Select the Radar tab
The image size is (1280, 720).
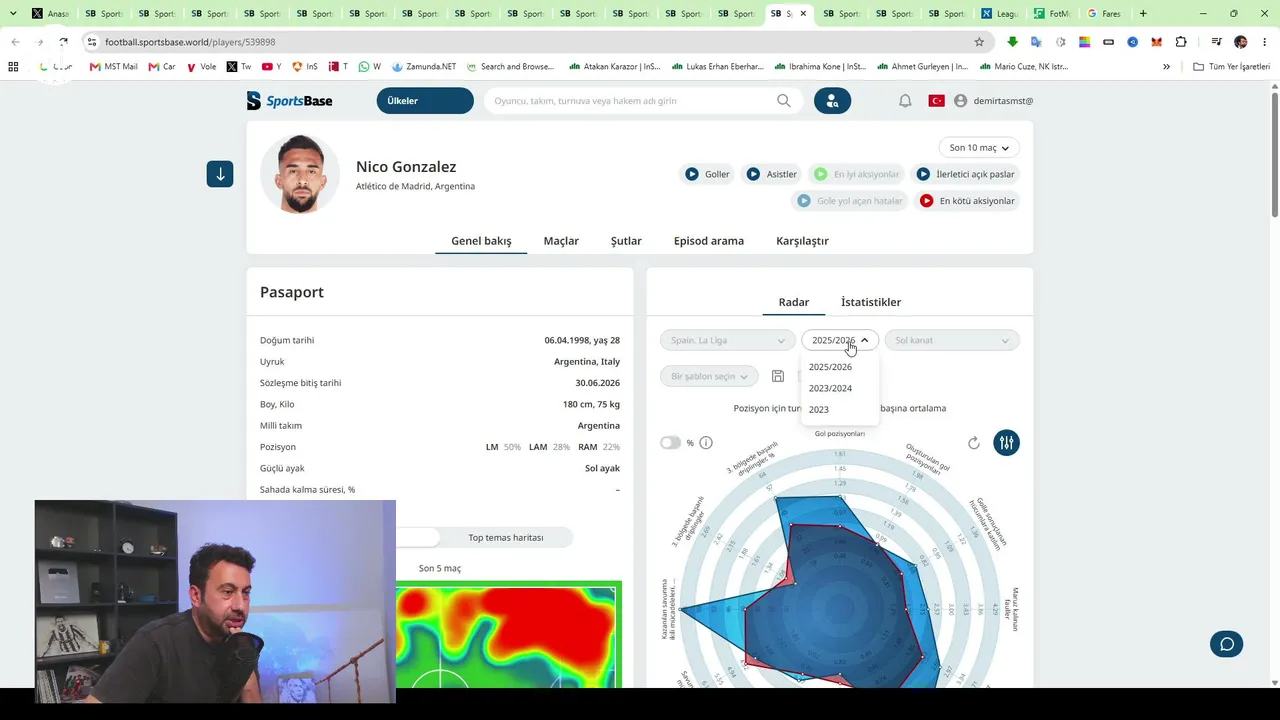794,302
